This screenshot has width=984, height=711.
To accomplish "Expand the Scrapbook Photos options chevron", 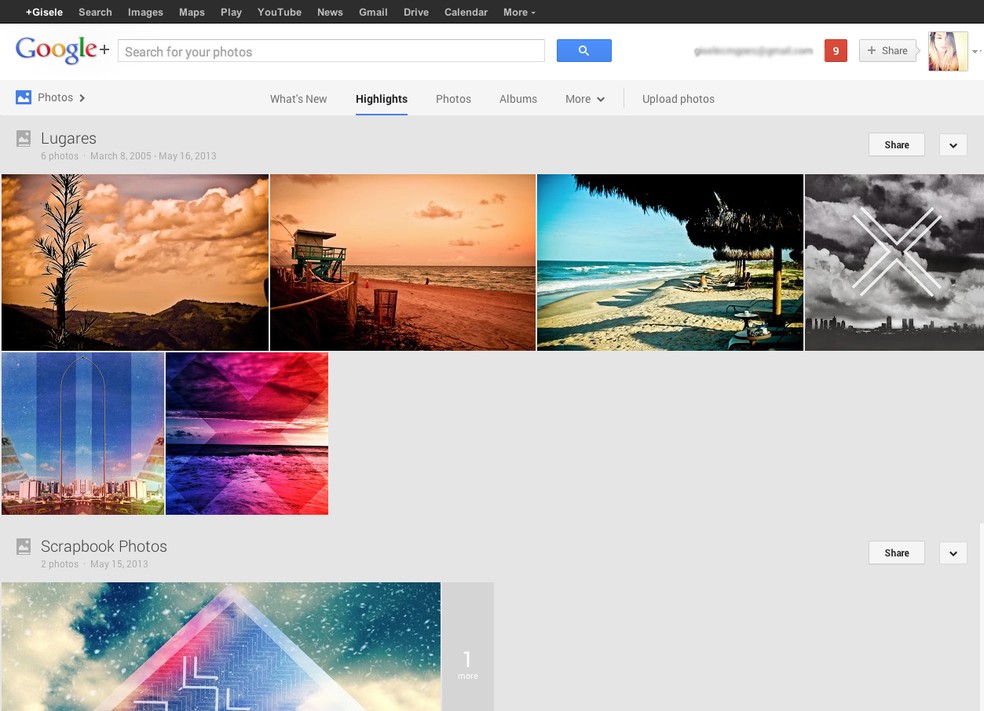I will coord(952,552).
